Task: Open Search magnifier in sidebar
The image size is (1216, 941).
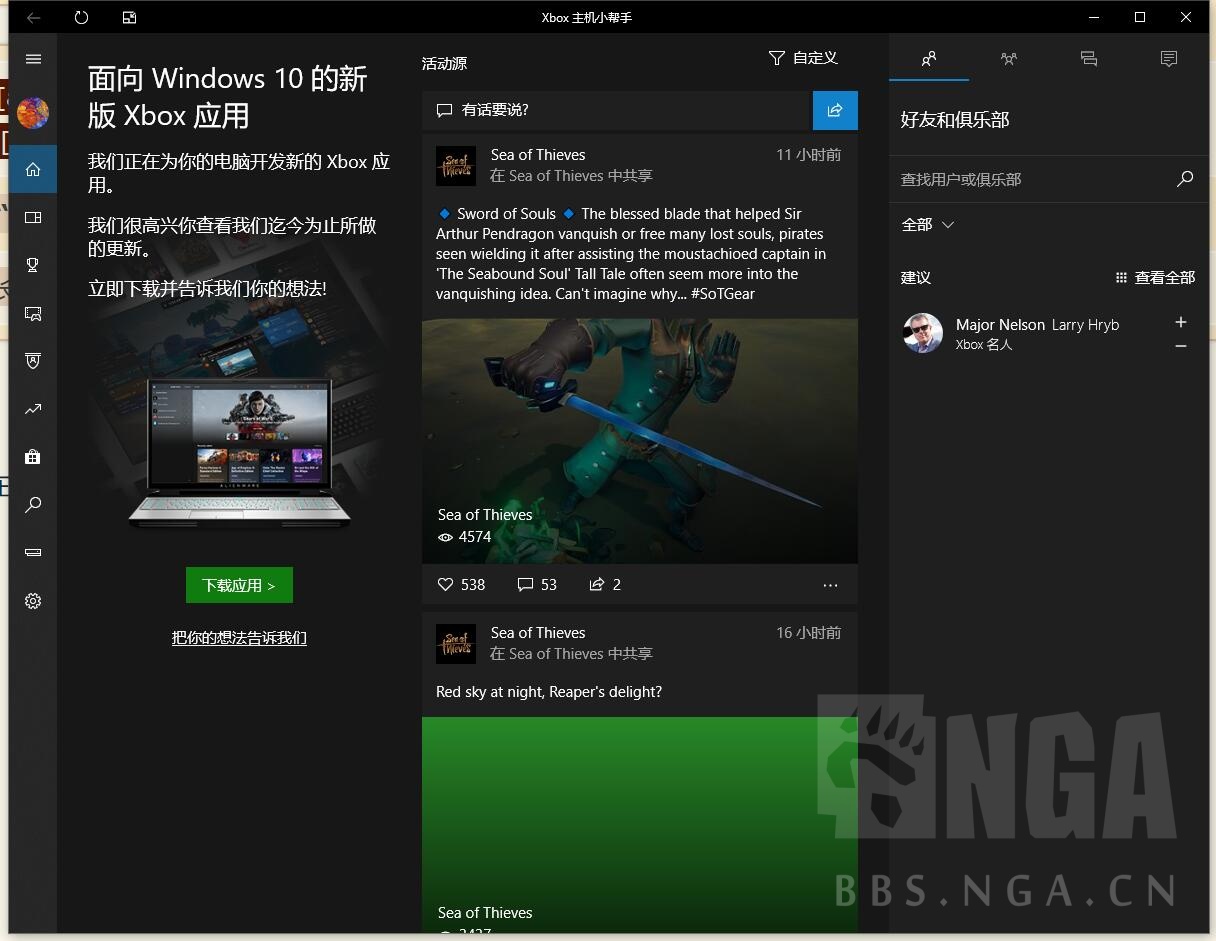Action: 33,505
